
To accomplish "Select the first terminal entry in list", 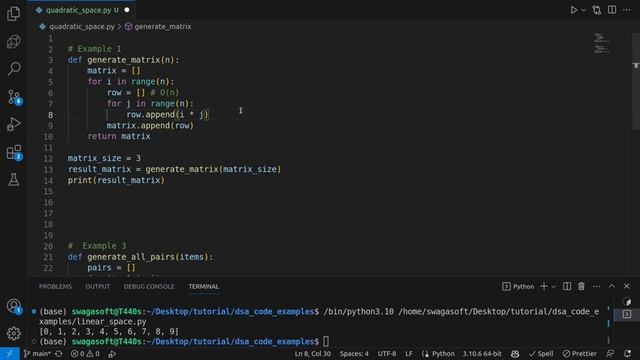I will tap(627, 302).
